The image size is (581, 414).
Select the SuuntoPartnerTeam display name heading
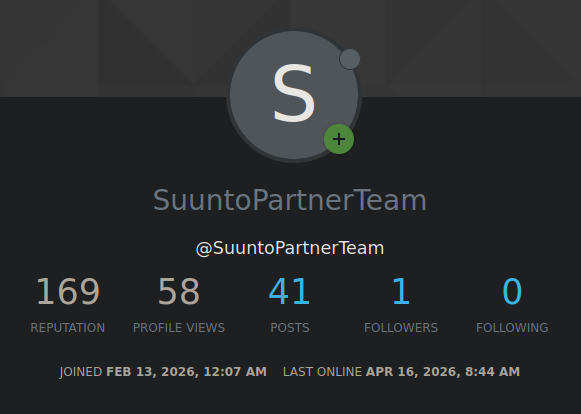click(x=290, y=200)
